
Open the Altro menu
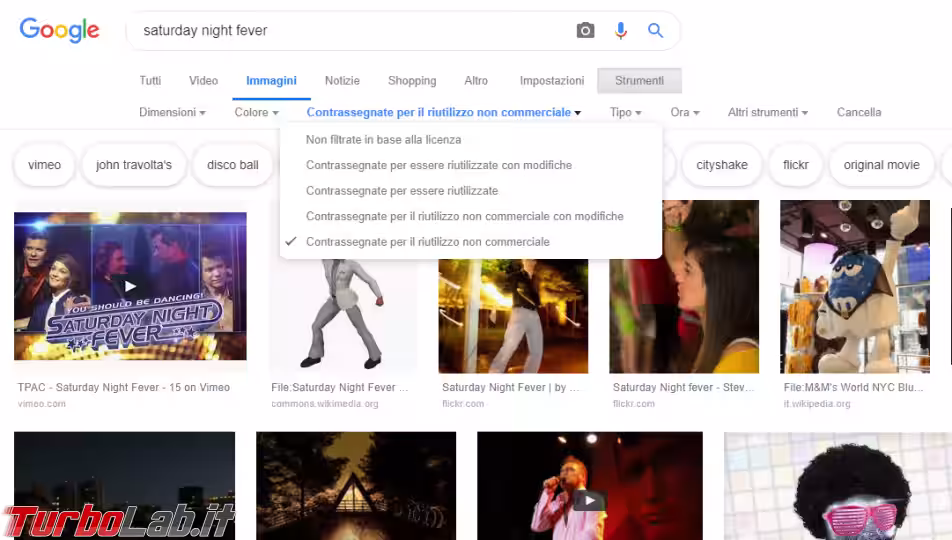click(476, 81)
